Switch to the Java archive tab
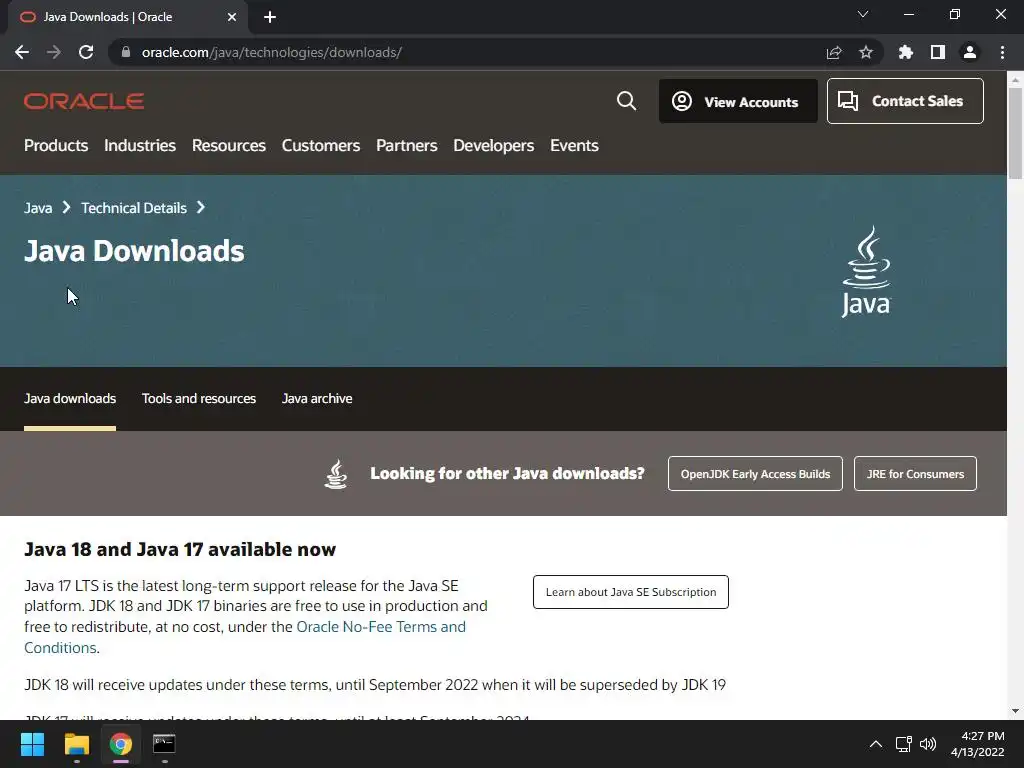This screenshot has width=1024, height=768. pyautogui.click(x=317, y=398)
